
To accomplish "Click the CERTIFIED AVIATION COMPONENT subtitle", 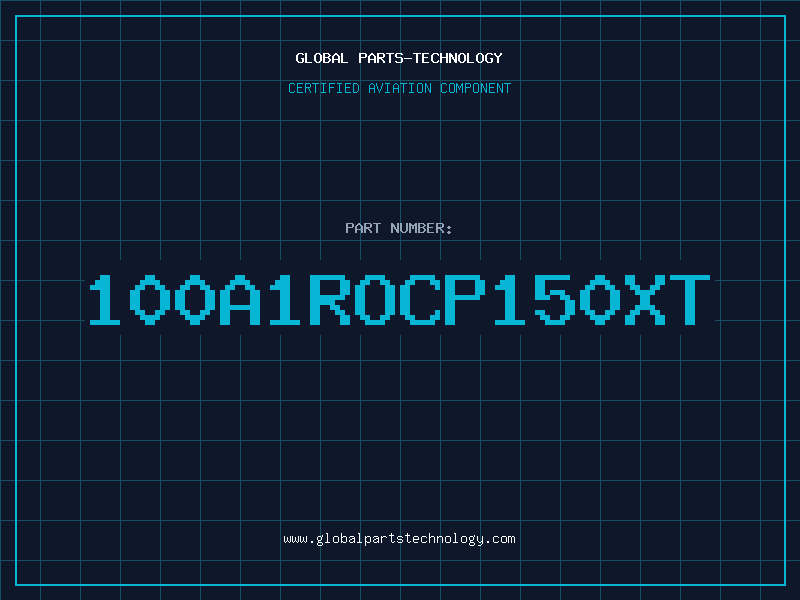I will [x=399, y=88].
